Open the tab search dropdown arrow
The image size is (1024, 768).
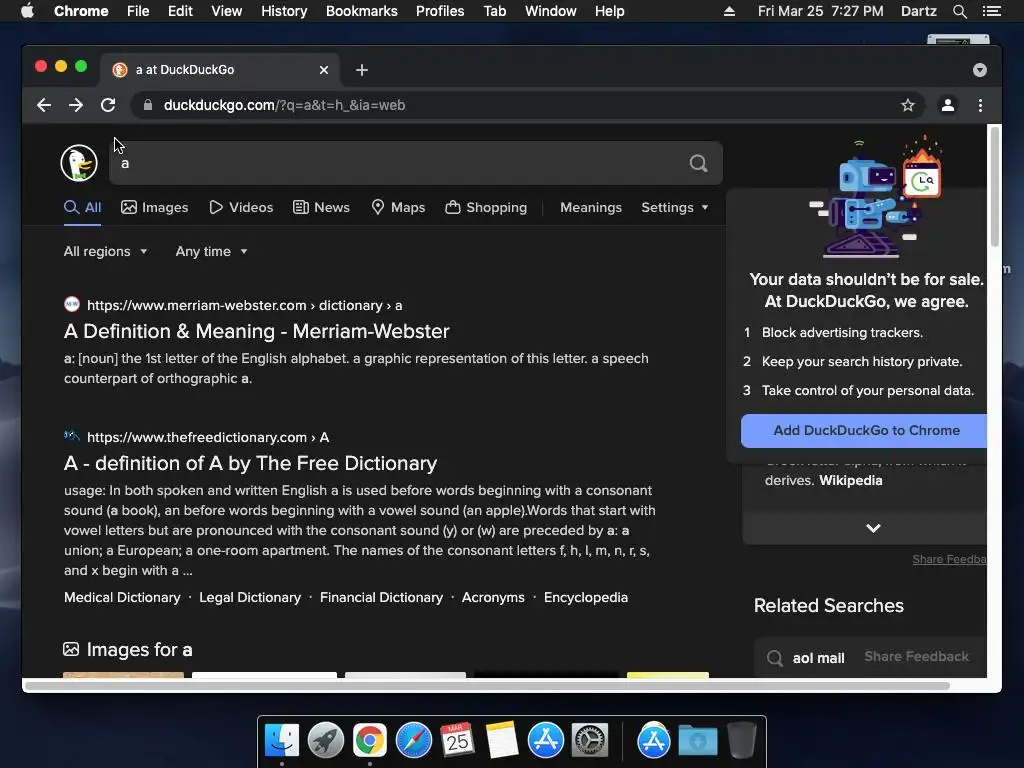pos(980,70)
